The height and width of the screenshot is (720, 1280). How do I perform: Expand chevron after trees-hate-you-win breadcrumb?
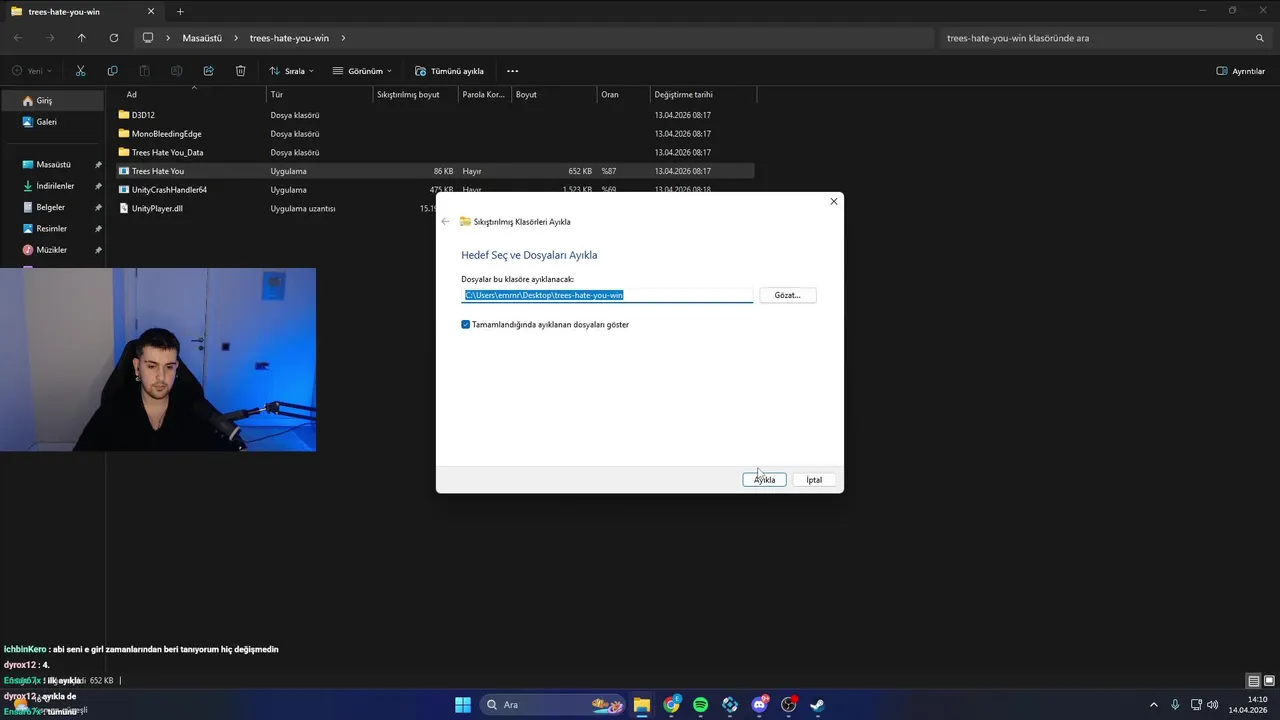point(343,38)
